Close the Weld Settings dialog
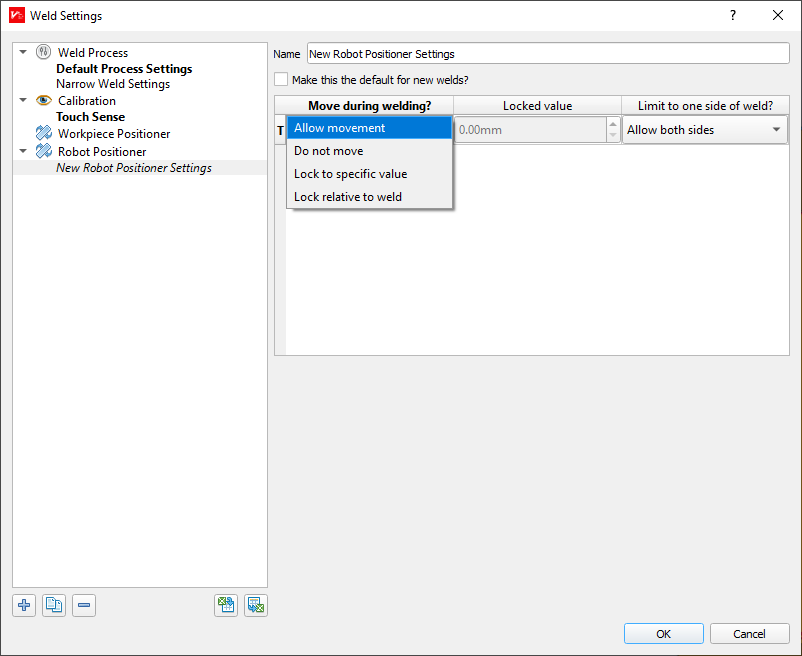The height and width of the screenshot is (656, 802). coord(778,15)
